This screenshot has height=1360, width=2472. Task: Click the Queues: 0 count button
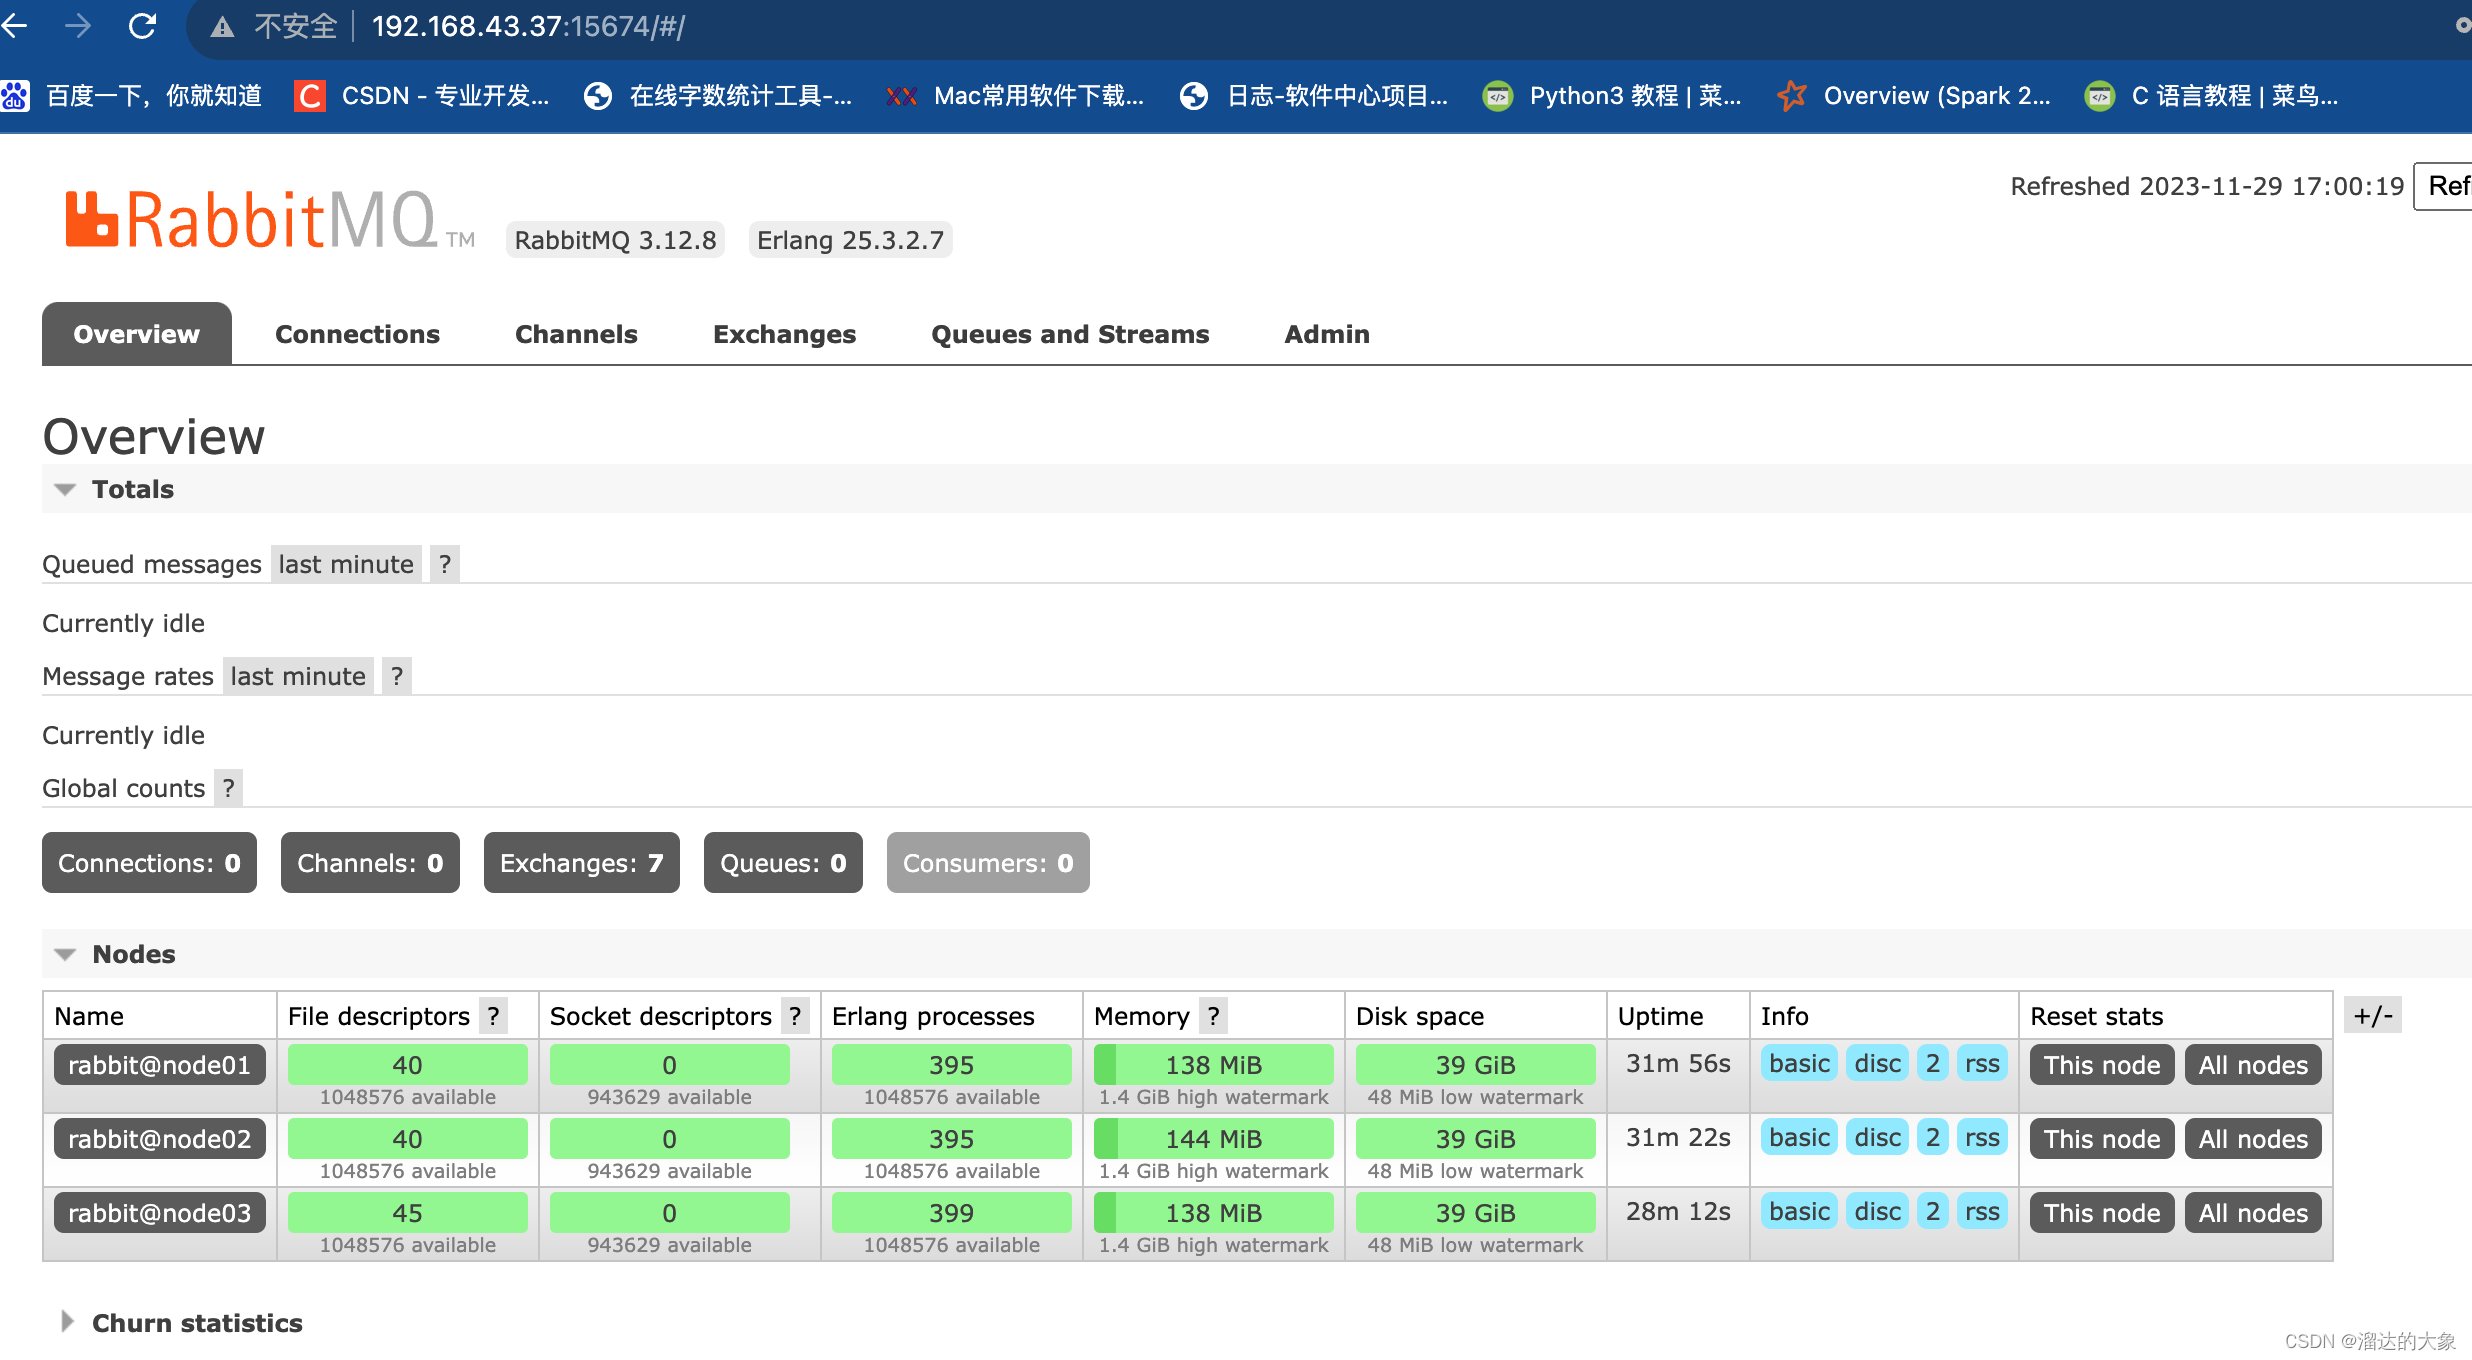(x=783, y=863)
